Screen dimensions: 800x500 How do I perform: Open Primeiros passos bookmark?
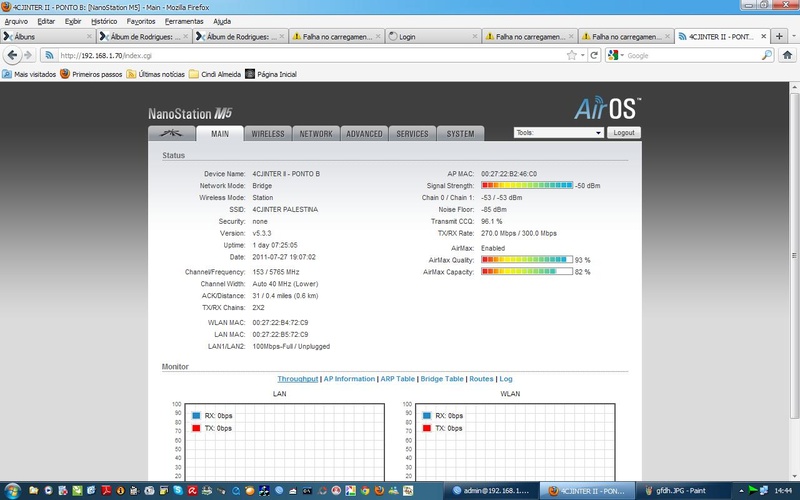(91, 74)
